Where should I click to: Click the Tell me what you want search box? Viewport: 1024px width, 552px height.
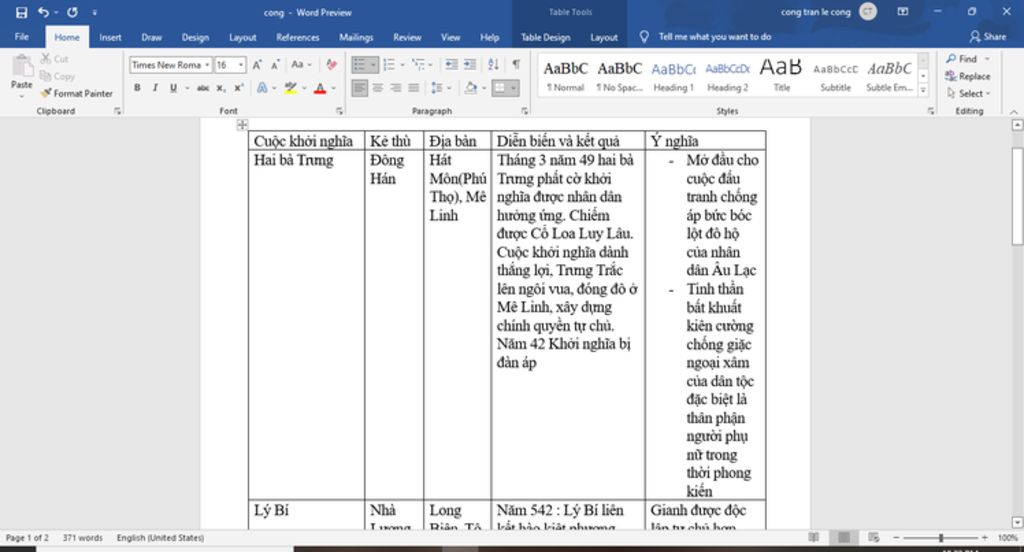[x=714, y=37]
